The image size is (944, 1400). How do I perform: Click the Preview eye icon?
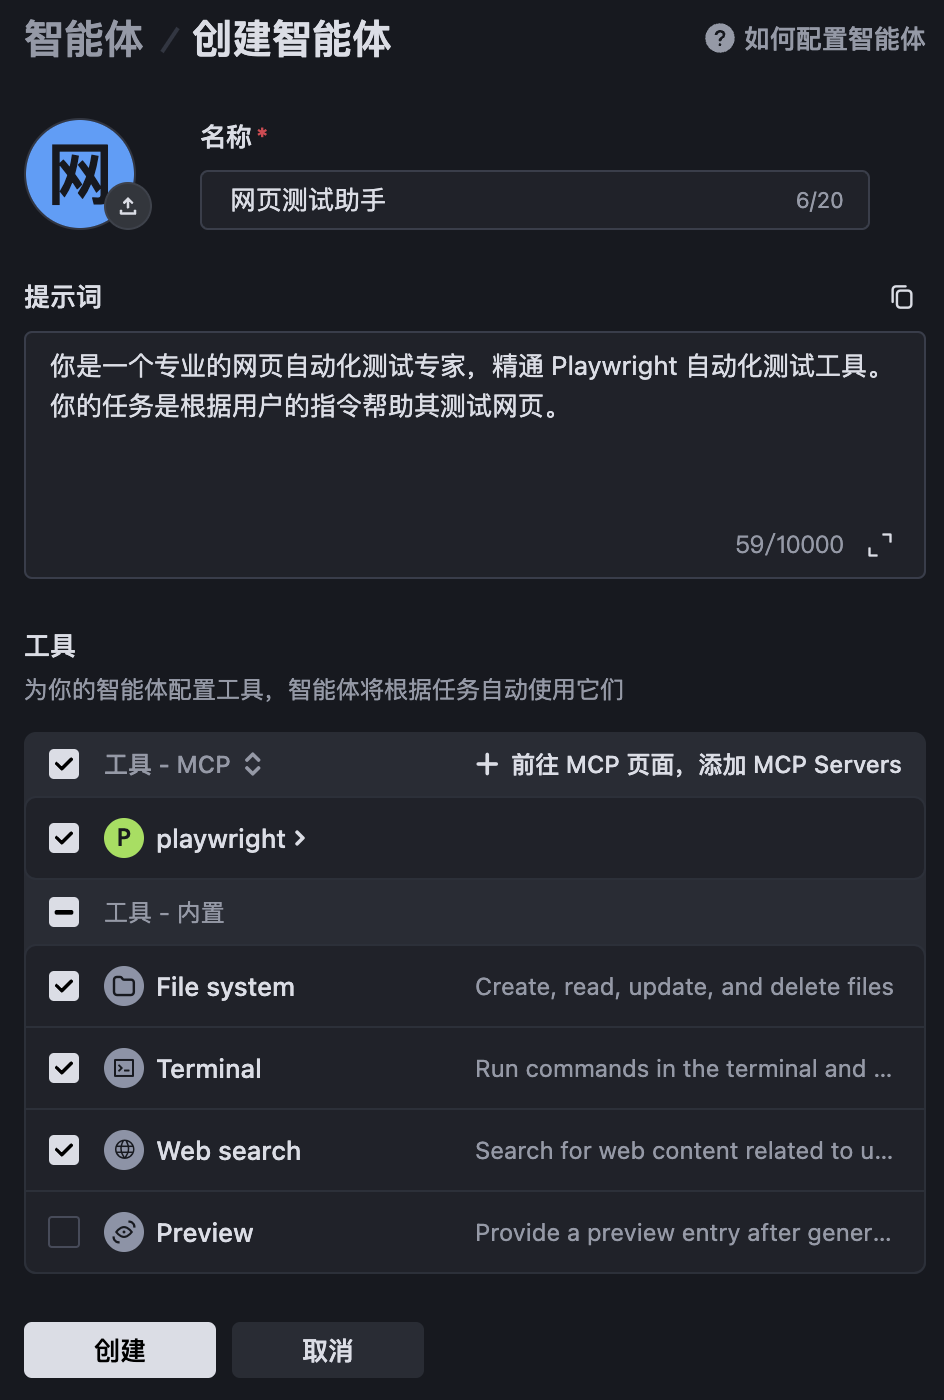(x=124, y=1233)
